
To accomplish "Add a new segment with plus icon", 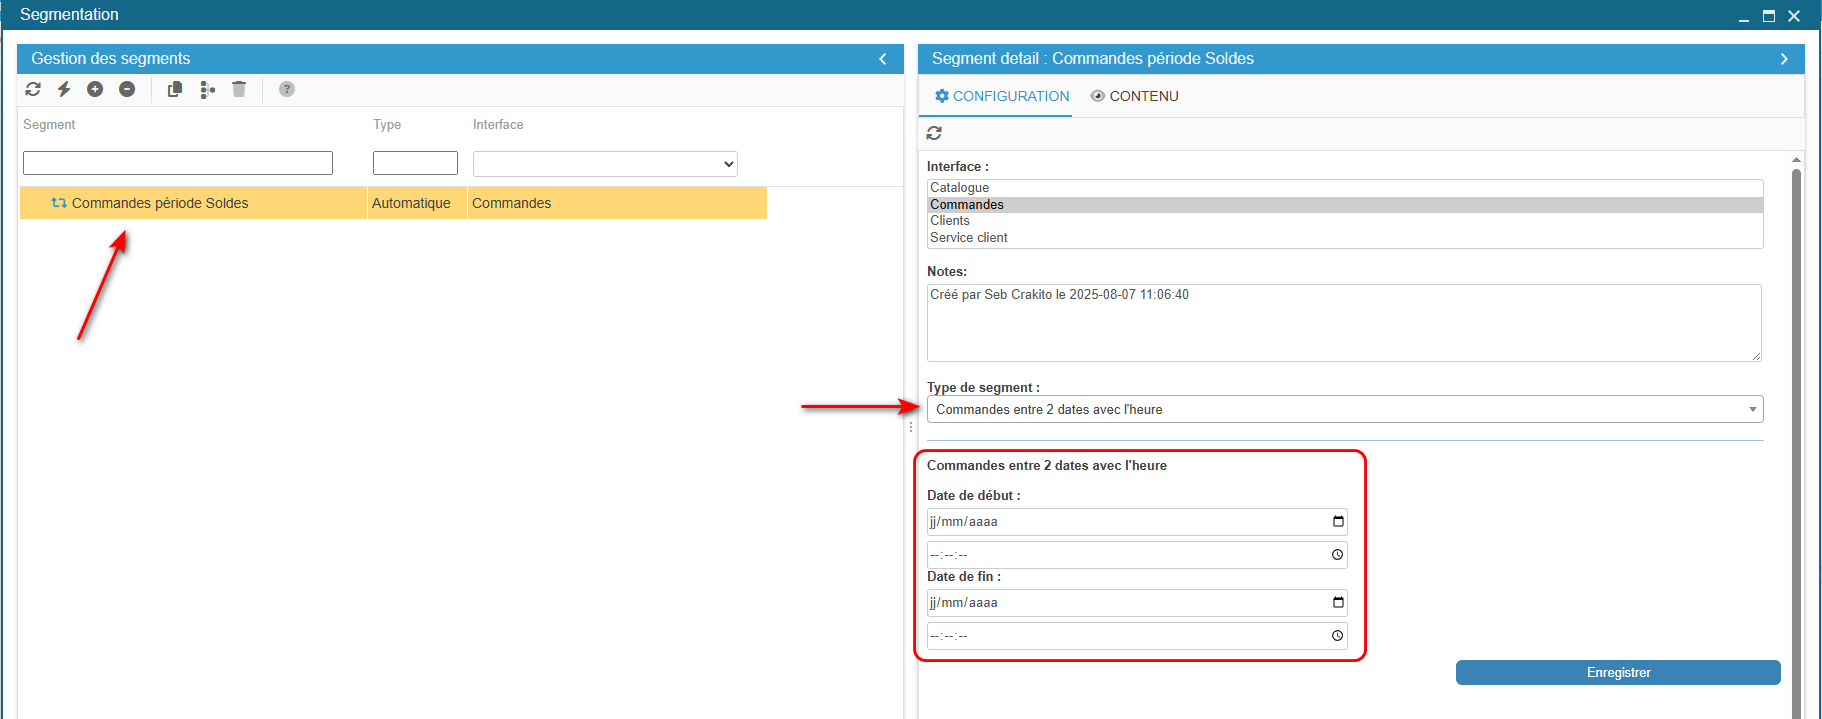I will 95,89.
